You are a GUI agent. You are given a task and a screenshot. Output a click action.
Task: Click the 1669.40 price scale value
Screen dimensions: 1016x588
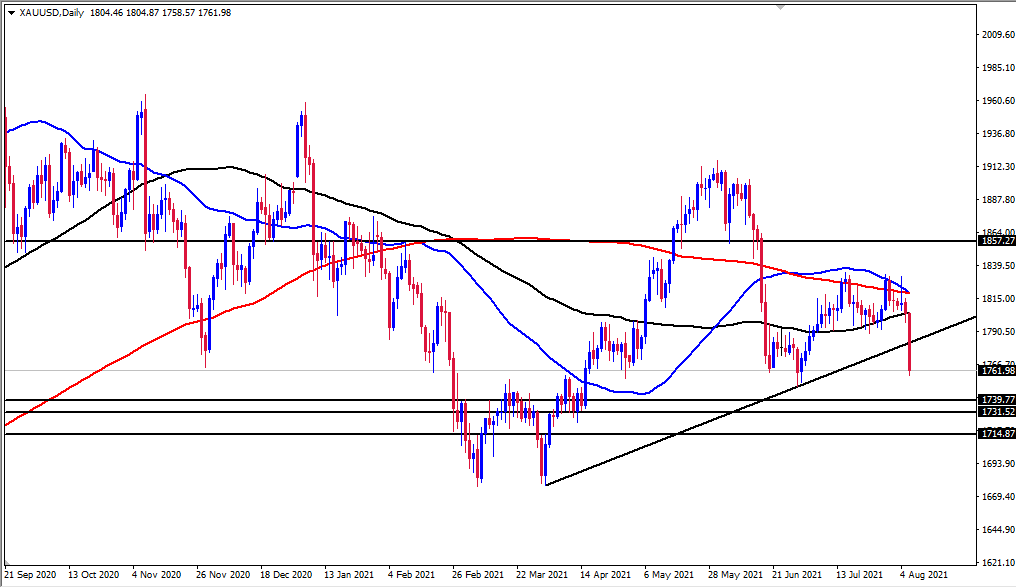pyautogui.click(x=999, y=497)
